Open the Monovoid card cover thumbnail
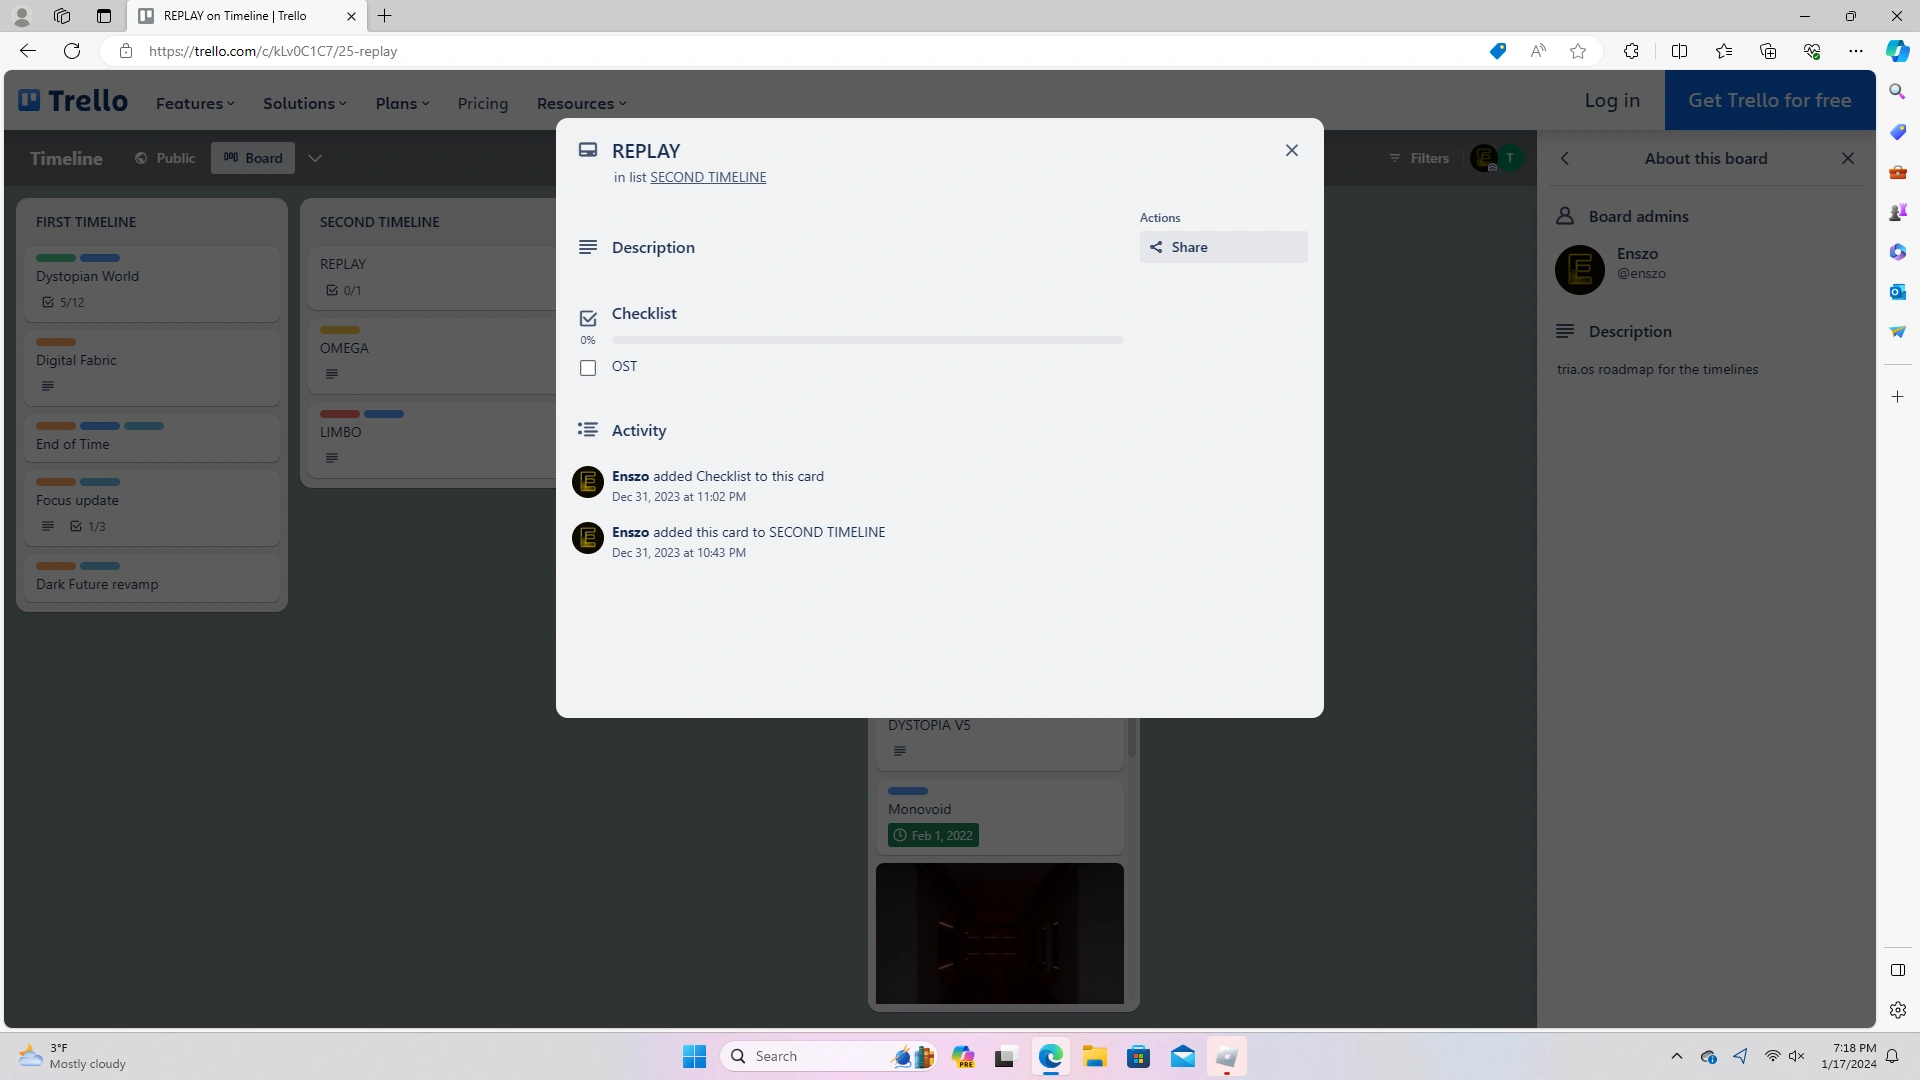1920x1080 pixels. (999, 933)
